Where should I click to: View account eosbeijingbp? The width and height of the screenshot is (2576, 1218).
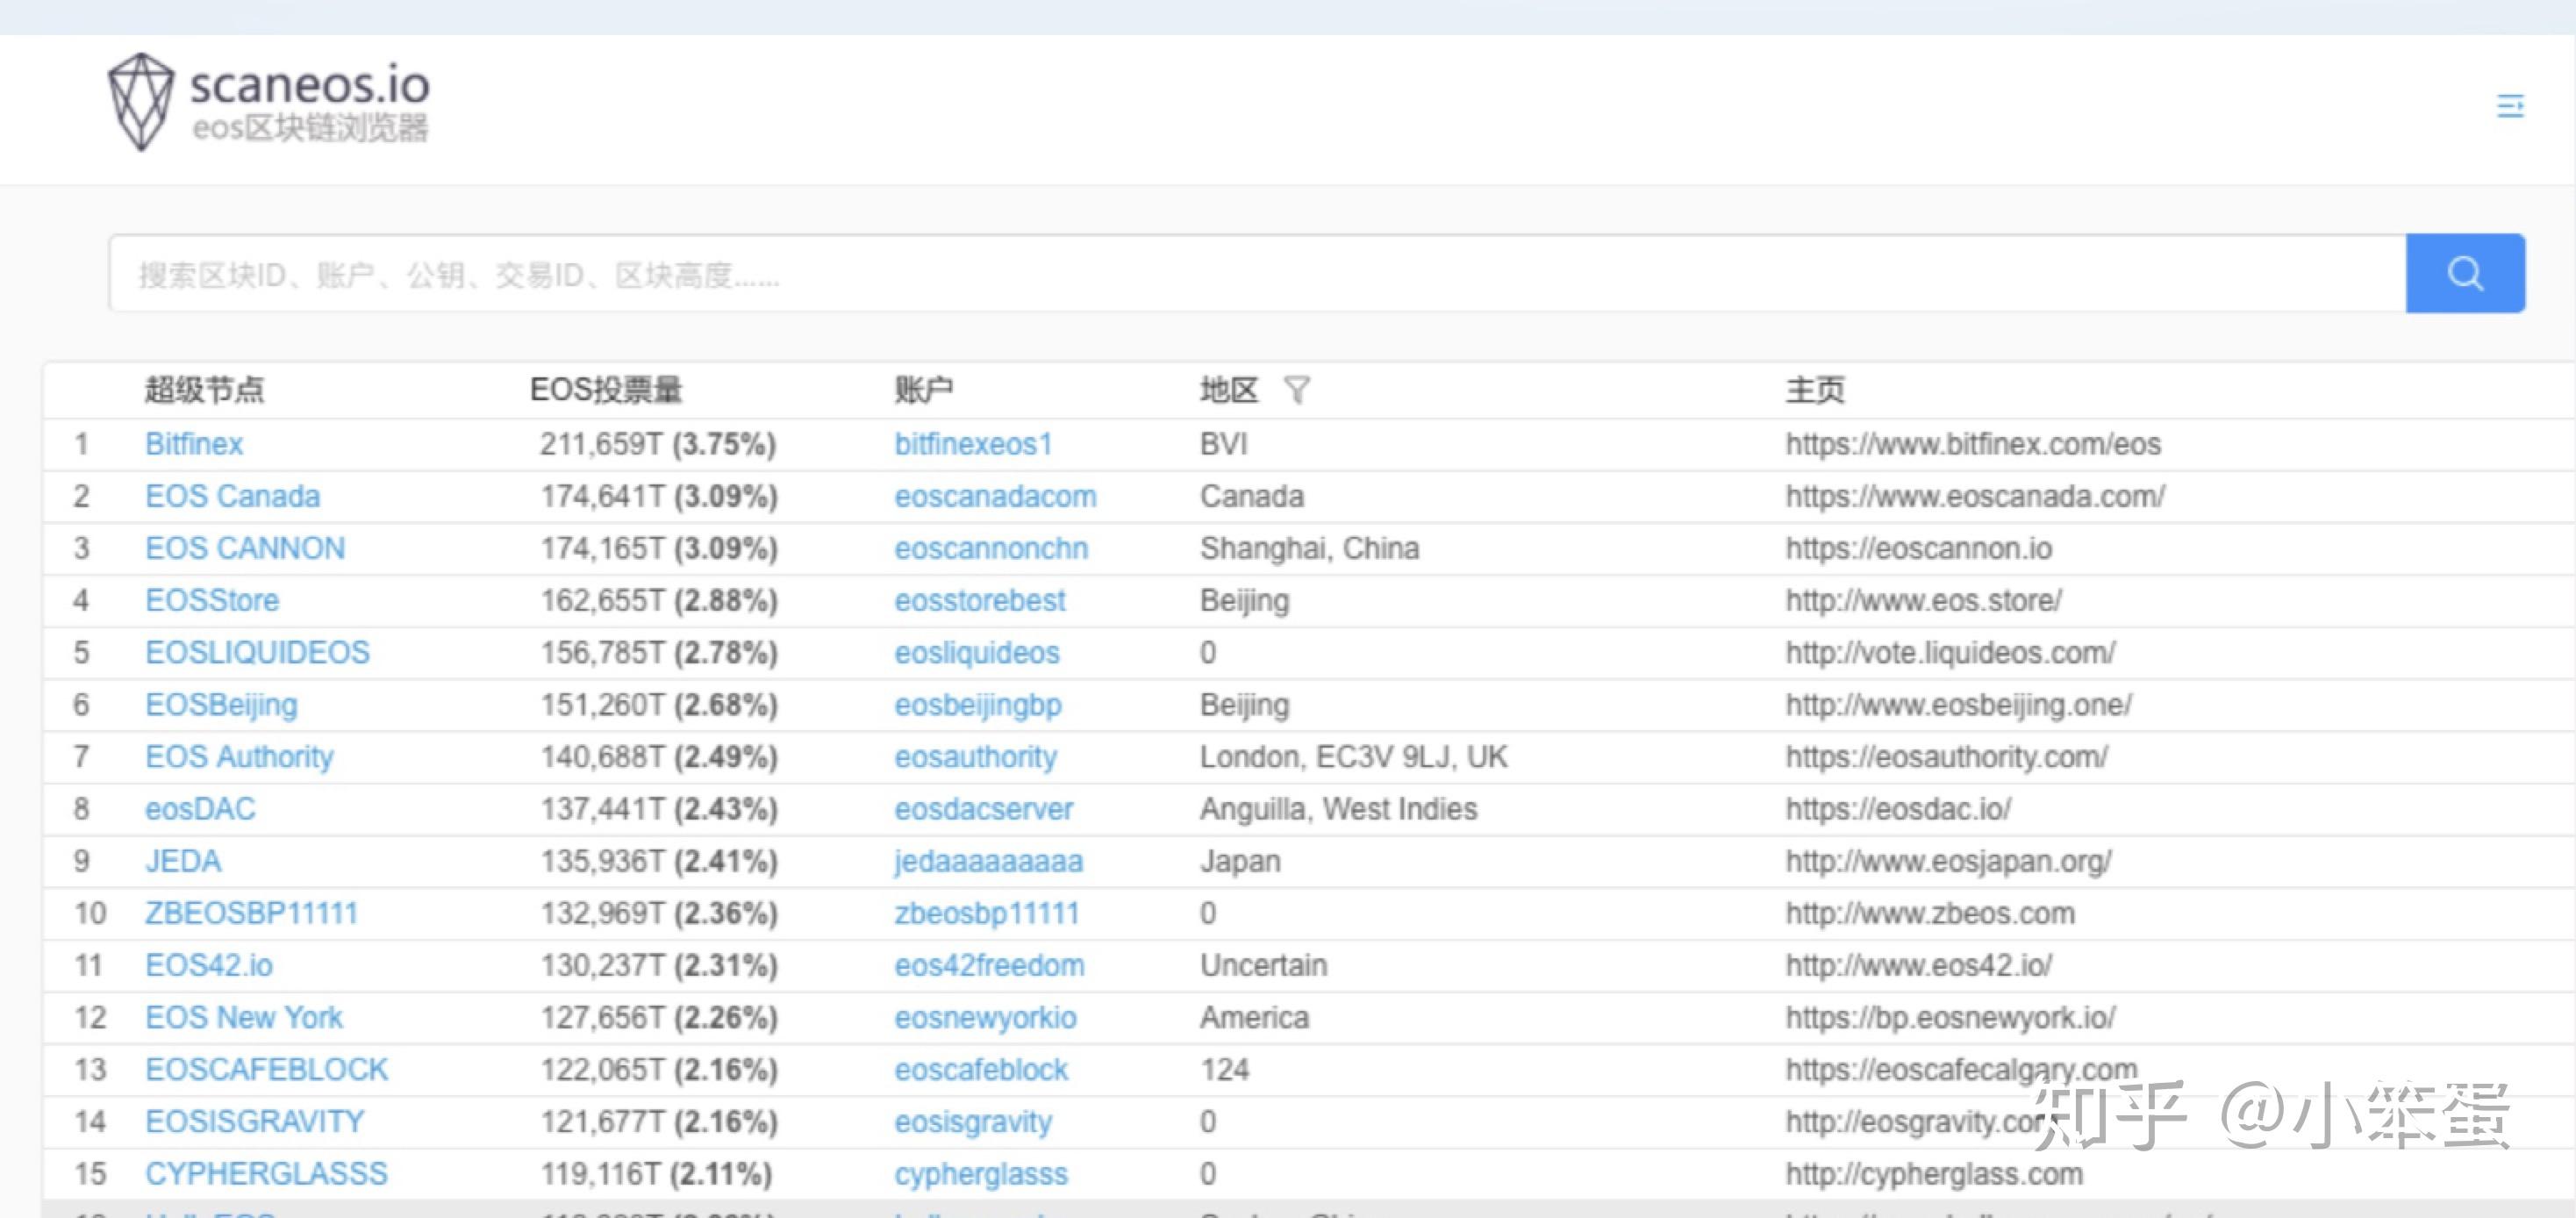click(978, 705)
